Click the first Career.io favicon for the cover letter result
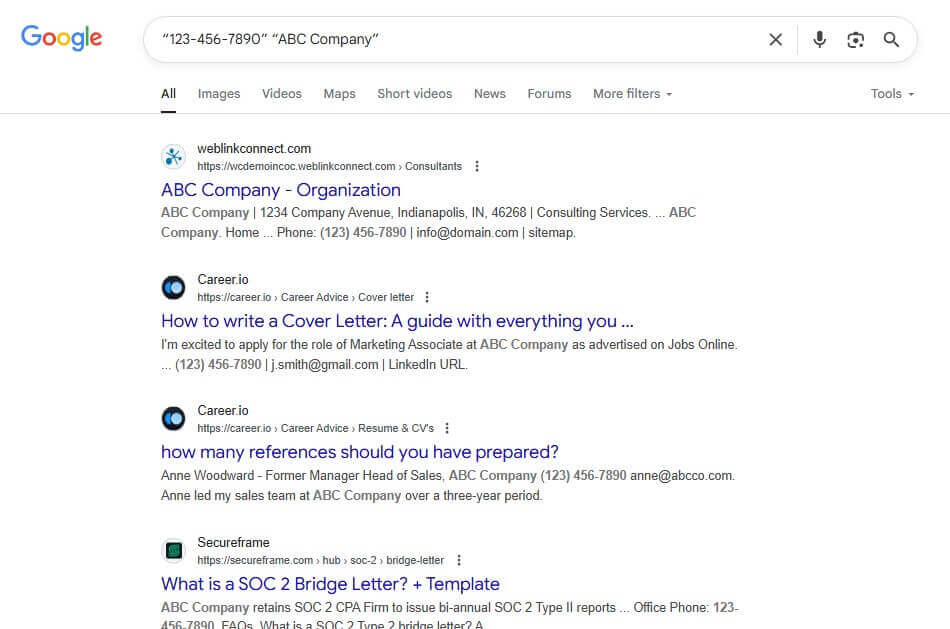 click(x=173, y=287)
